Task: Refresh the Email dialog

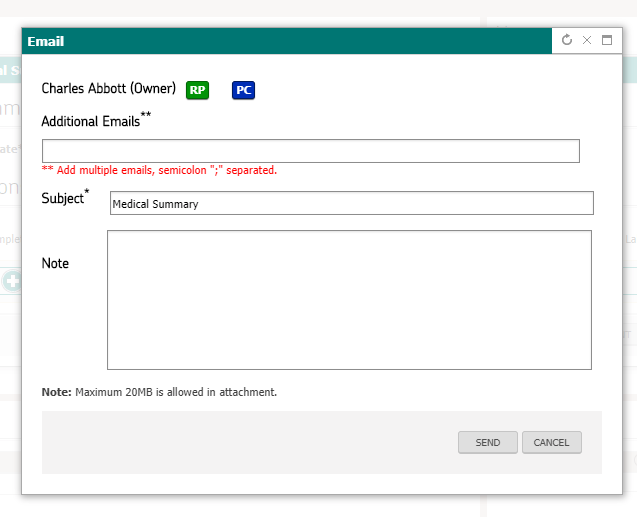Action: 567,40
